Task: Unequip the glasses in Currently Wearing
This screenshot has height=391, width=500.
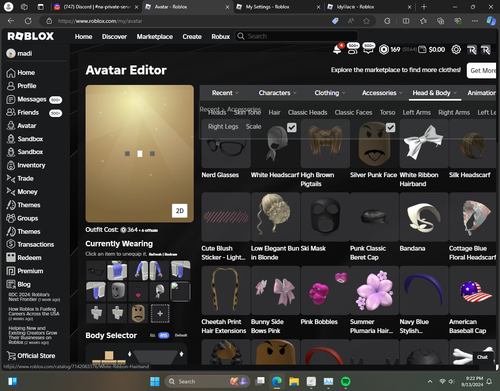Action: coord(96,271)
